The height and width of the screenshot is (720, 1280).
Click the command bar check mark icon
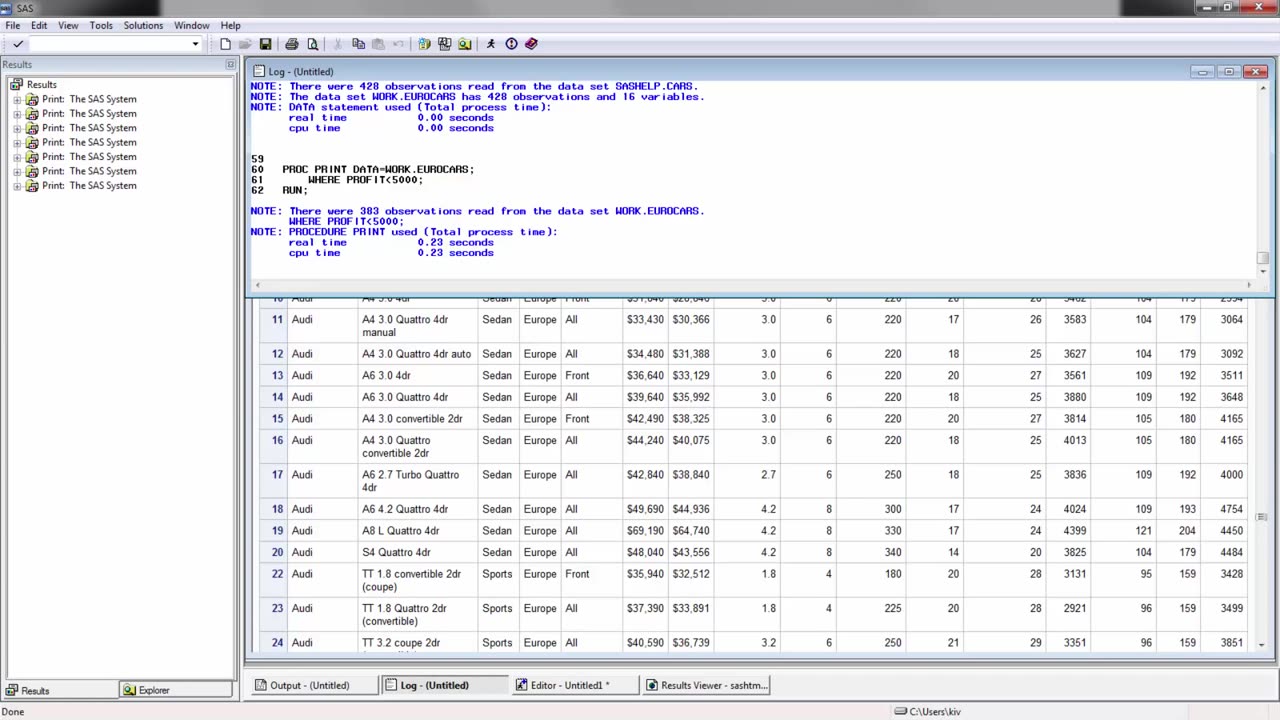pos(18,44)
